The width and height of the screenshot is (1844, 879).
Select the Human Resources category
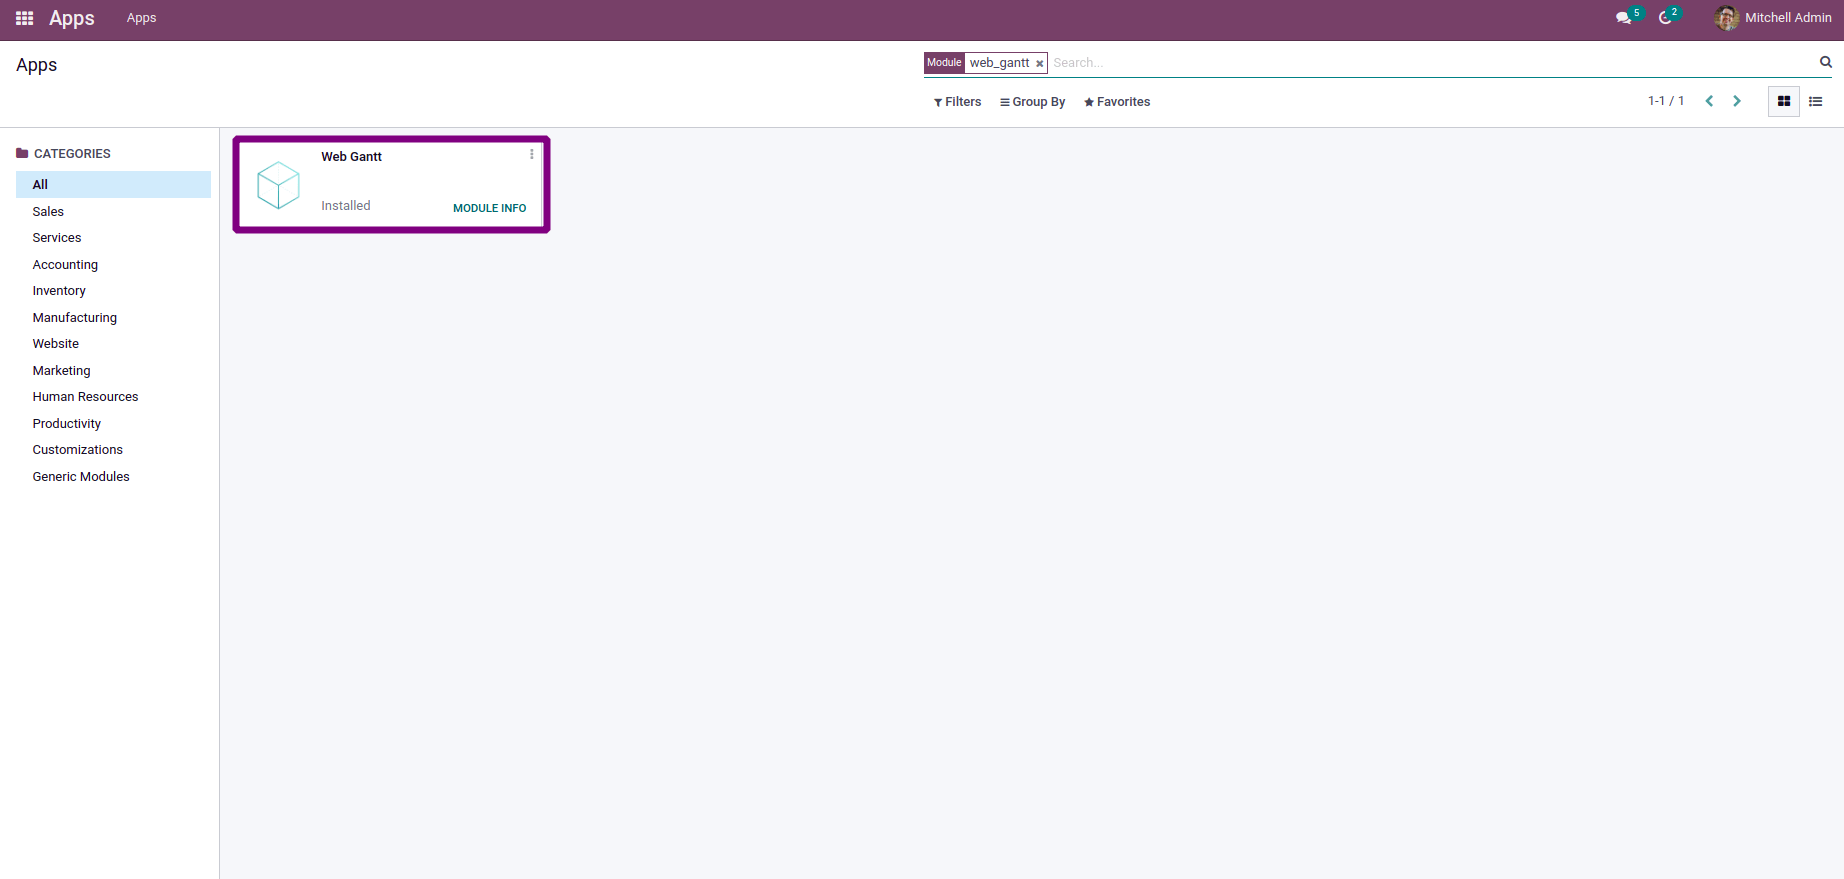coord(85,397)
